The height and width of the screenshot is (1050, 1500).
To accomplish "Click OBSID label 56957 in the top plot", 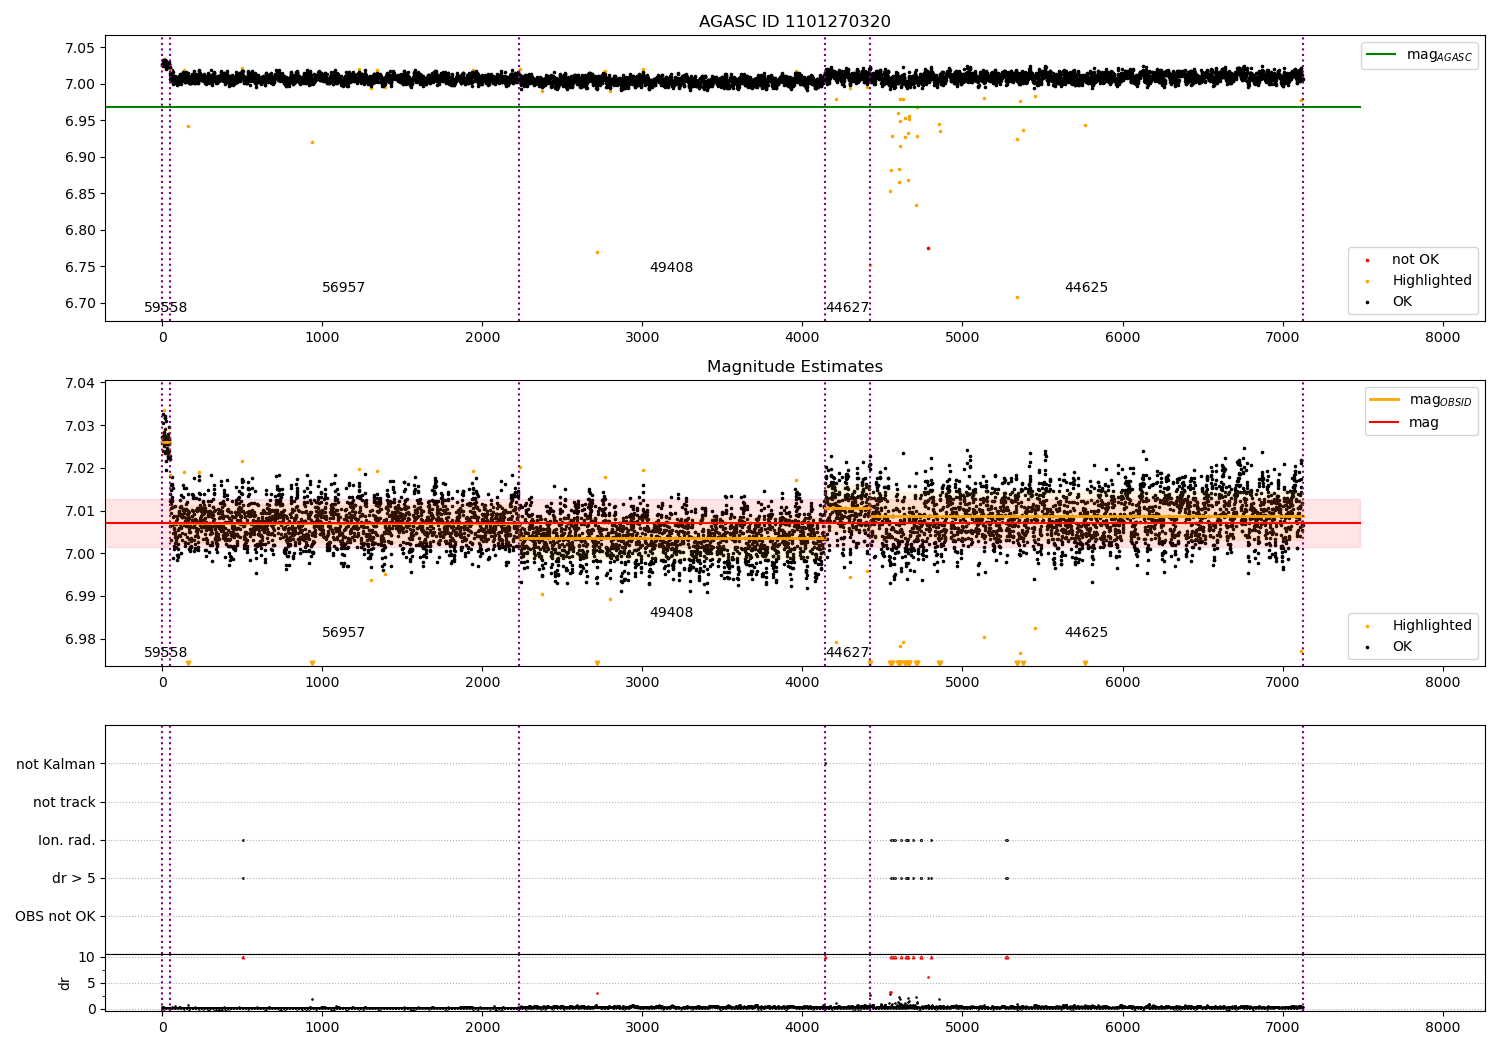I will tap(343, 288).
